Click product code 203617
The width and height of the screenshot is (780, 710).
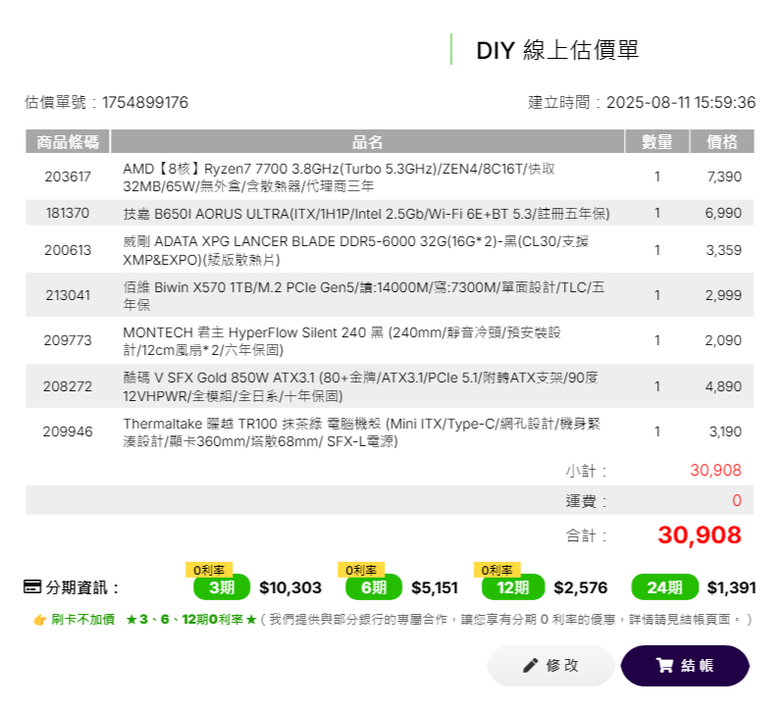(68, 177)
